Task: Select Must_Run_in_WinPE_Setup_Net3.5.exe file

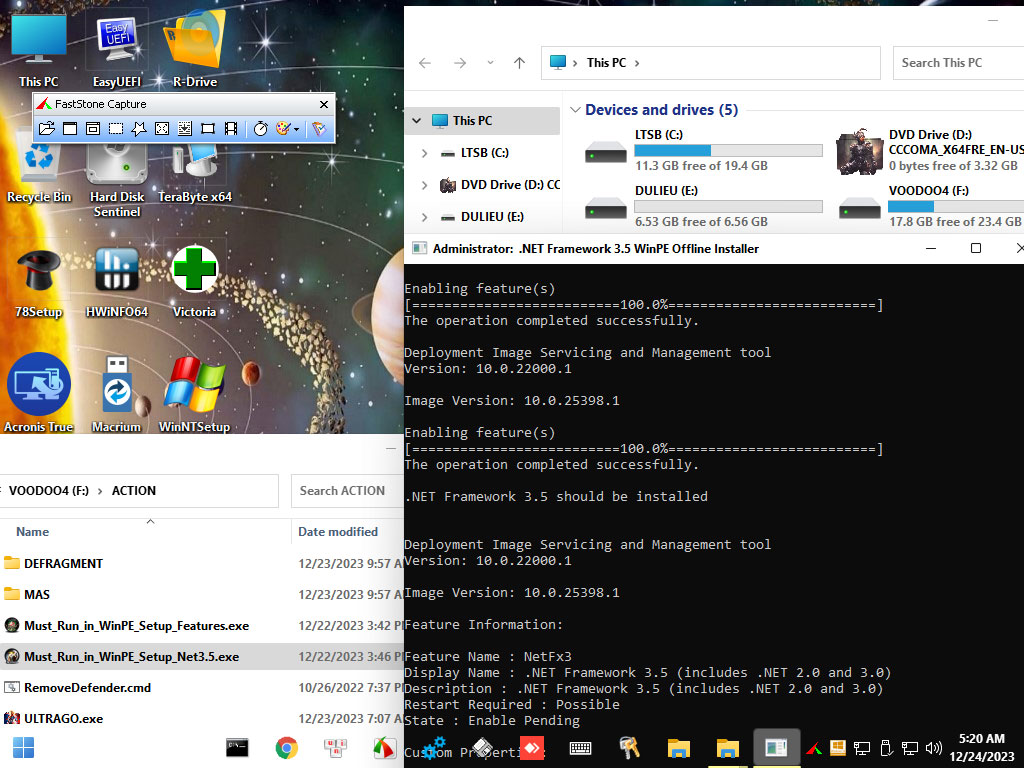Action: coord(202,656)
